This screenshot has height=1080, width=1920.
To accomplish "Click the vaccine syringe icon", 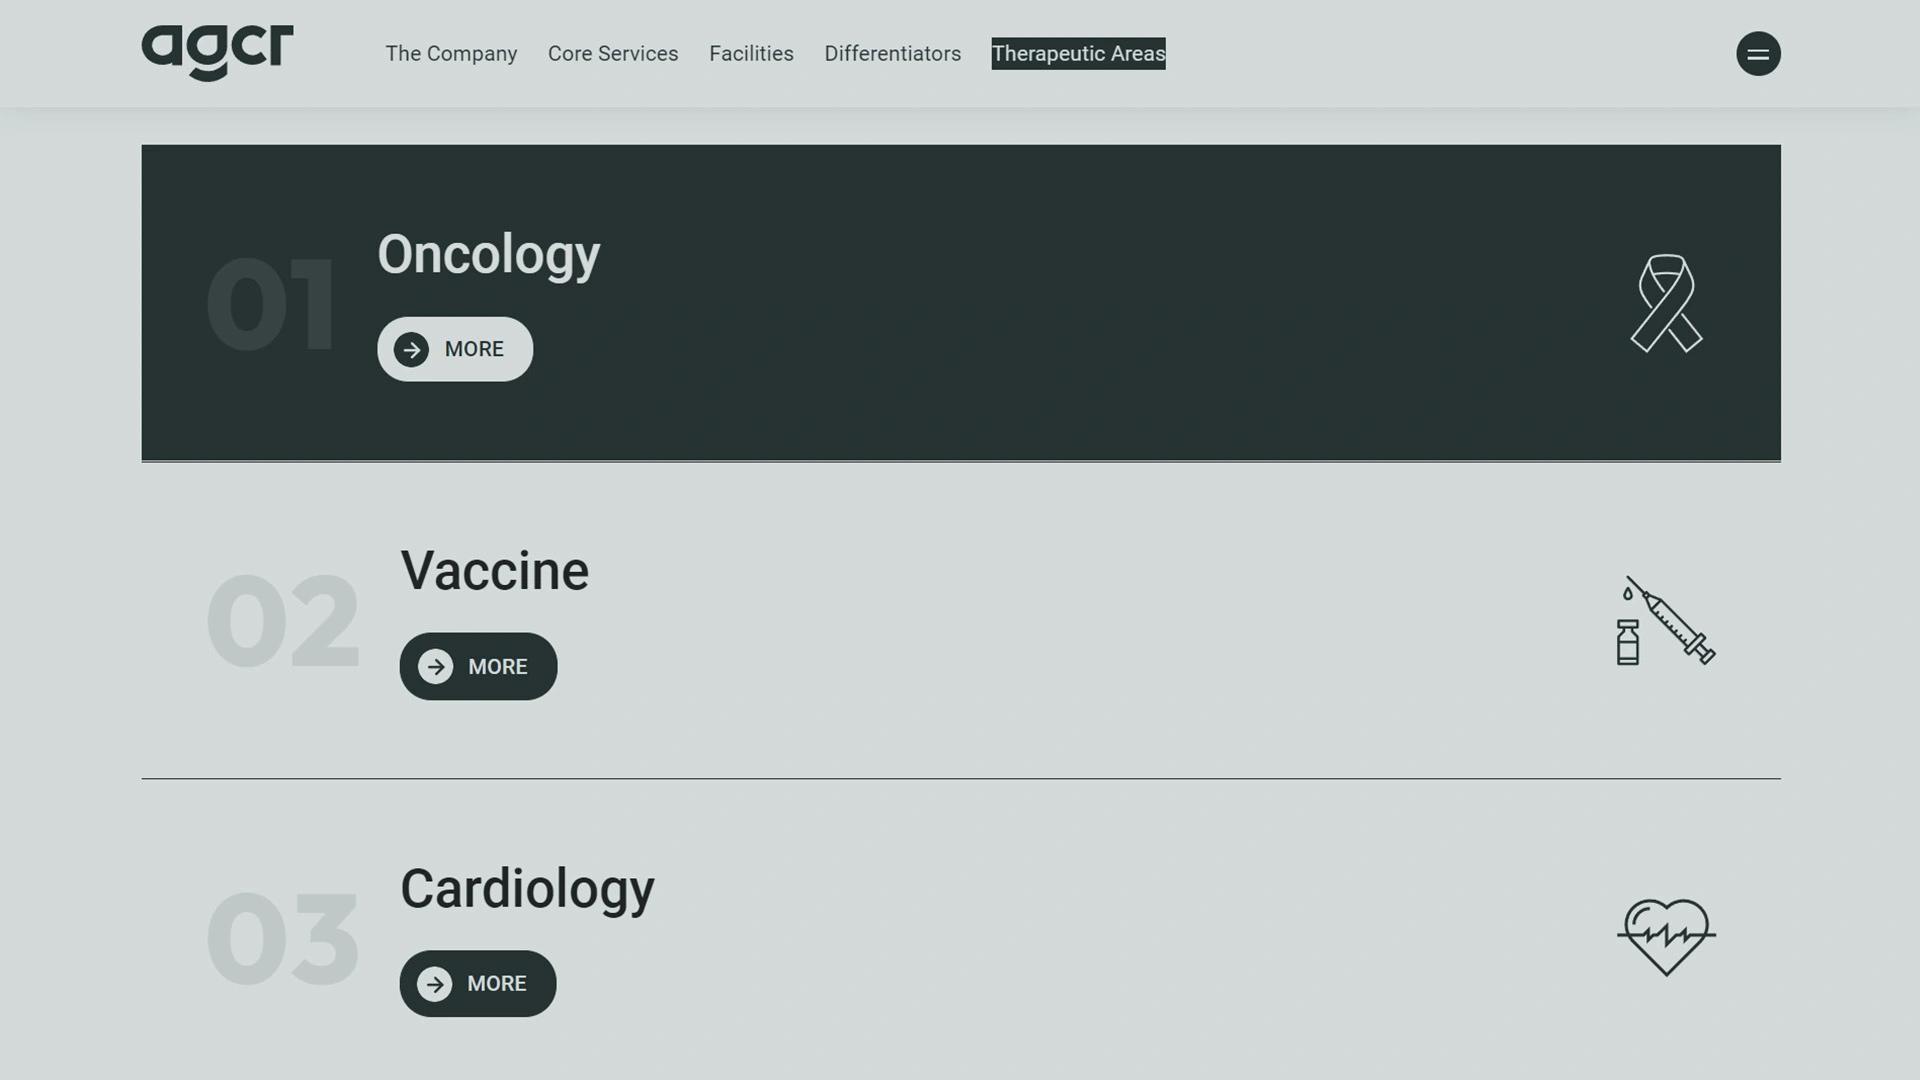I will 1667,620.
